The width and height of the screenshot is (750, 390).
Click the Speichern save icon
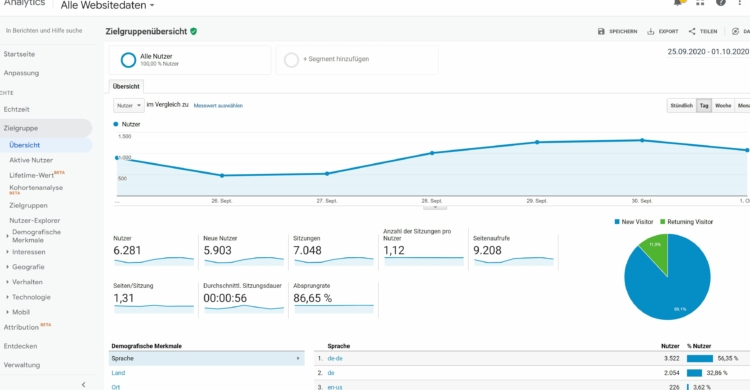pyautogui.click(x=601, y=32)
